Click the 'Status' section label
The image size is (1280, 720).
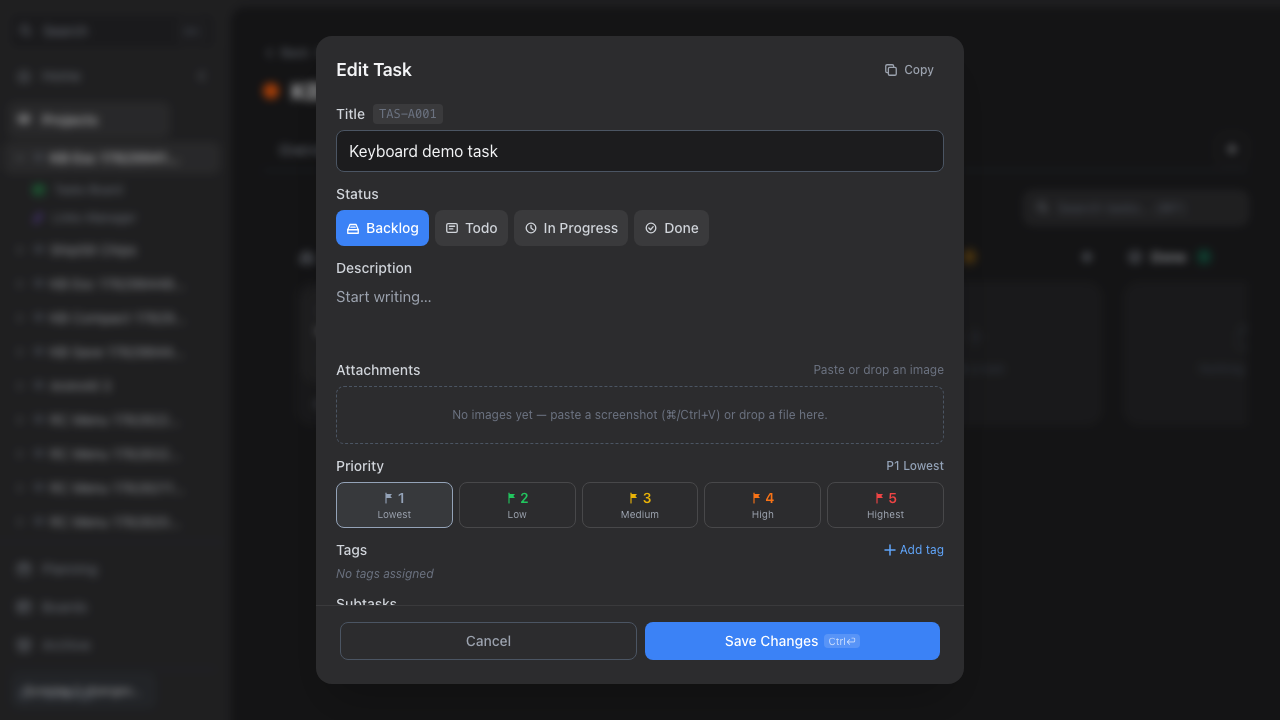pyautogui.click(x=357, y=194)
